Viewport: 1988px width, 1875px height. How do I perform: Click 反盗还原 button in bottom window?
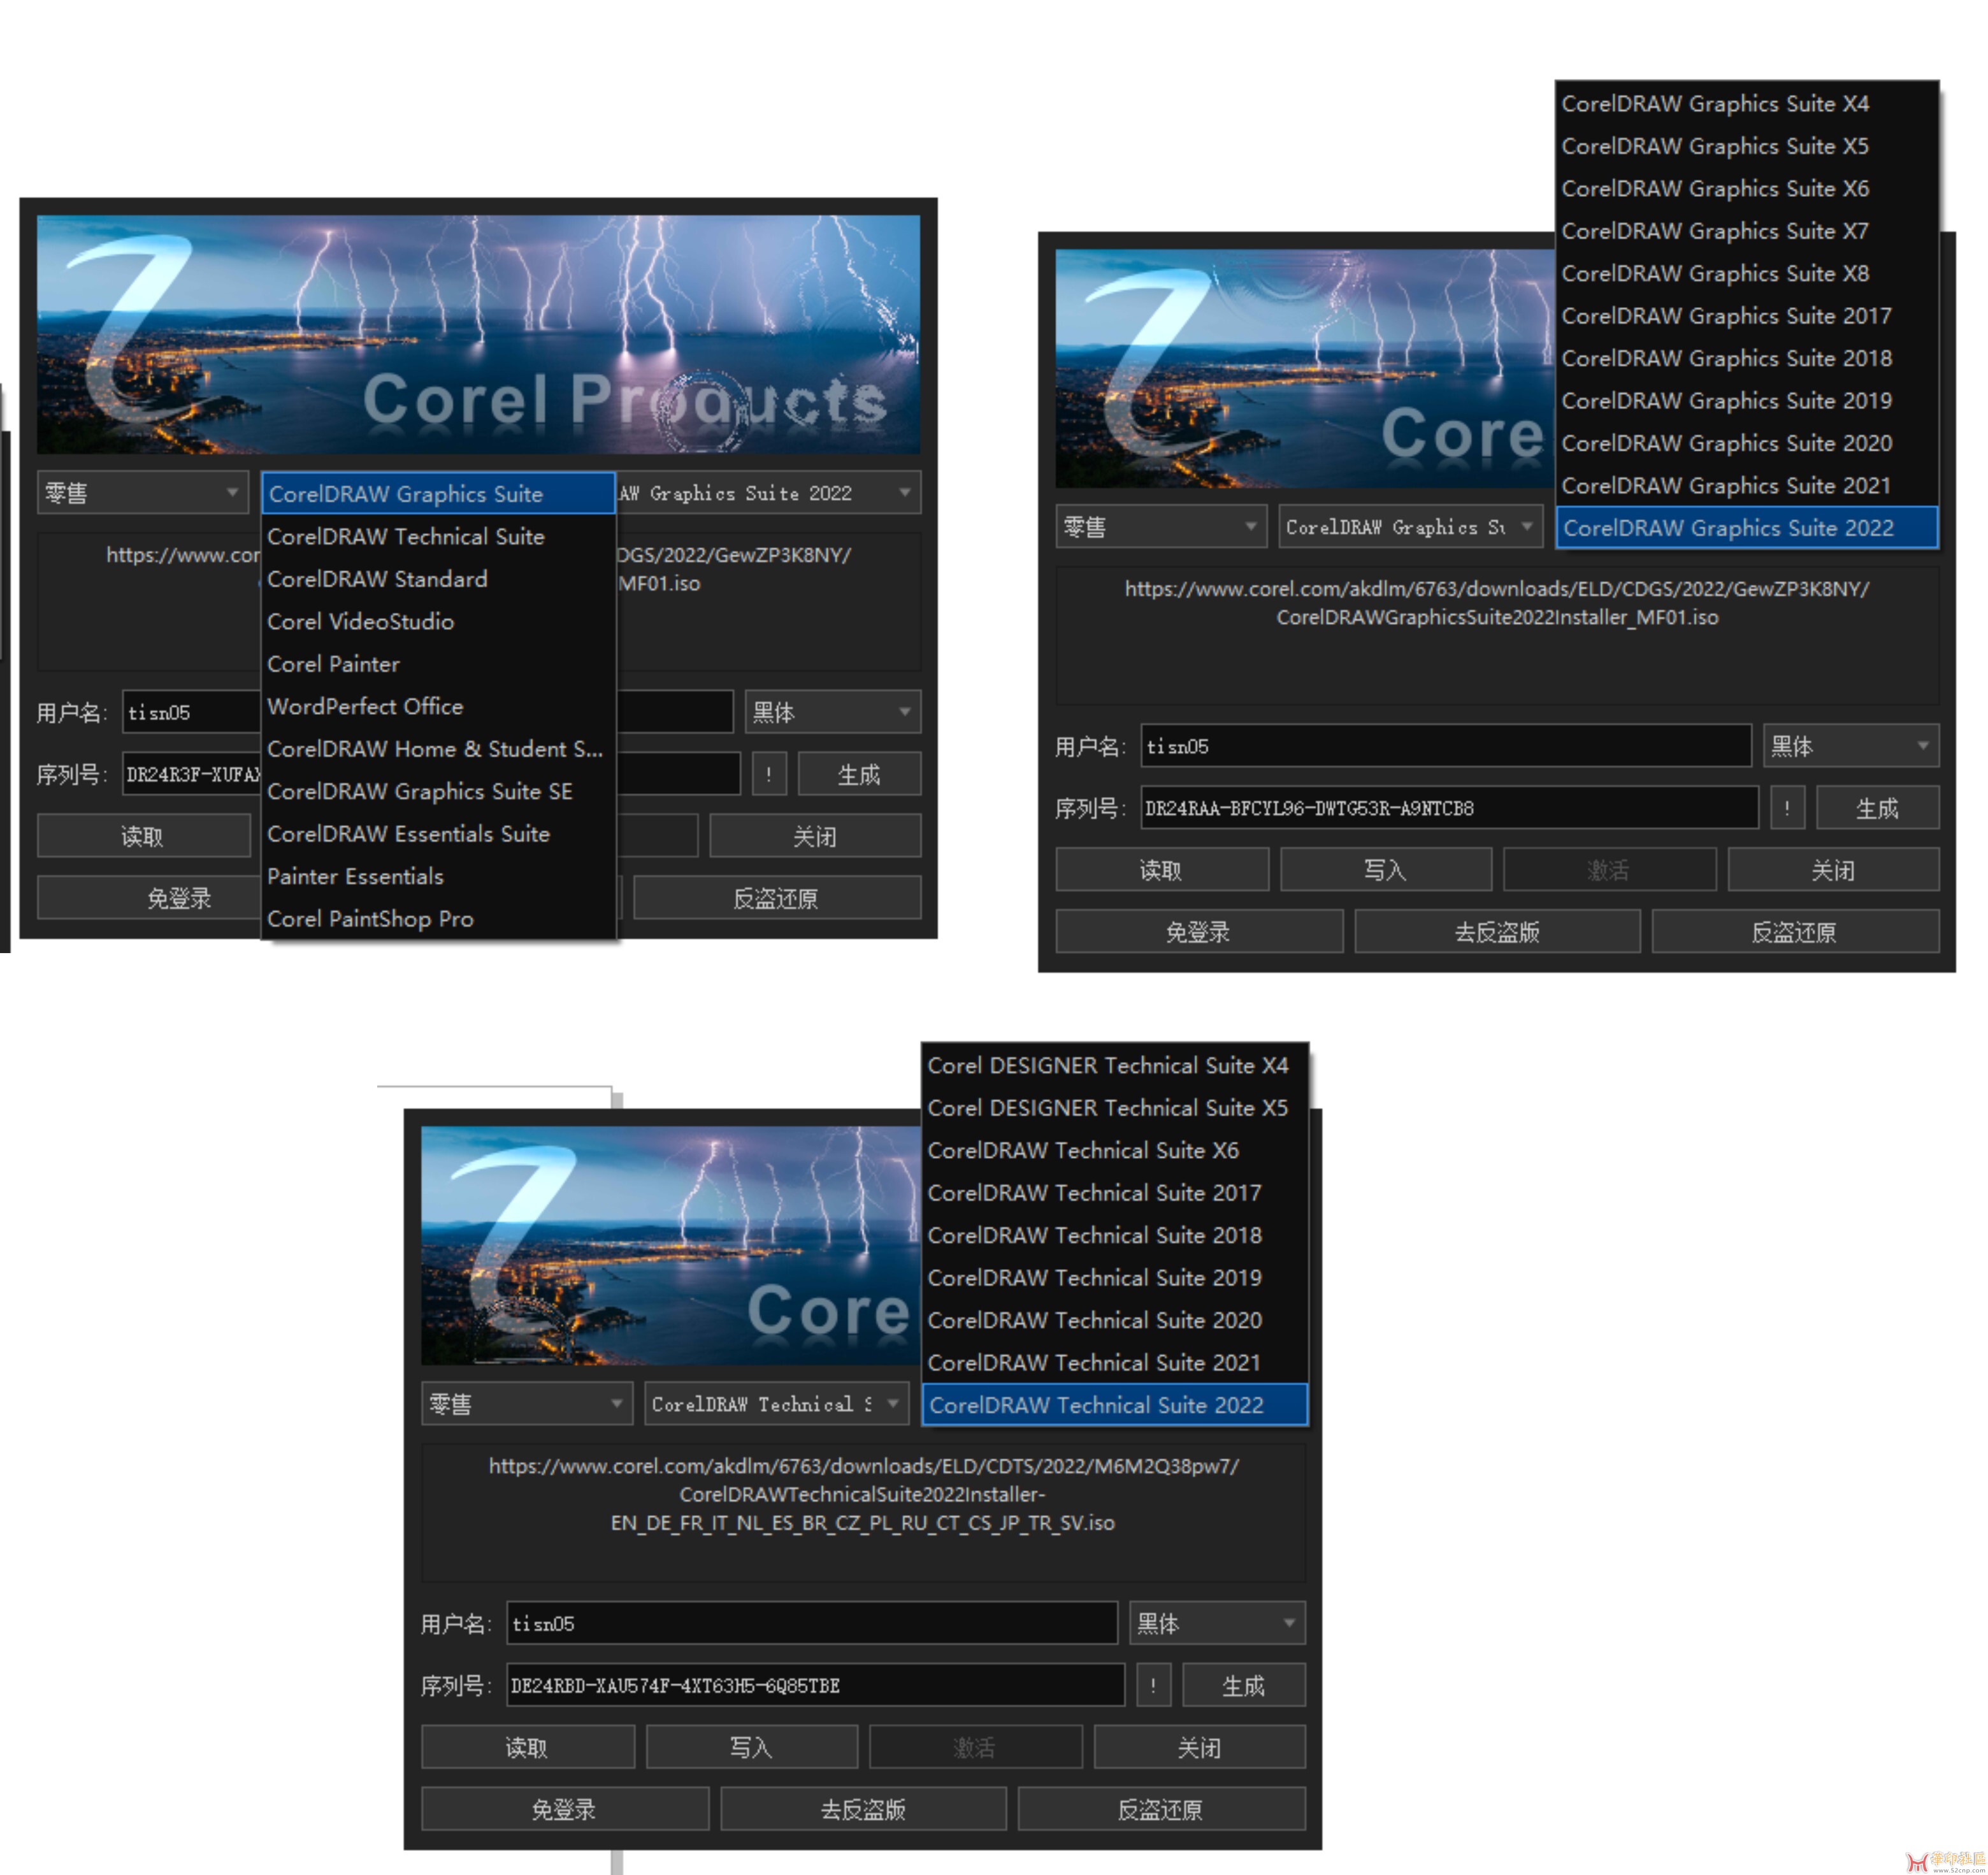(1161, 1809)
